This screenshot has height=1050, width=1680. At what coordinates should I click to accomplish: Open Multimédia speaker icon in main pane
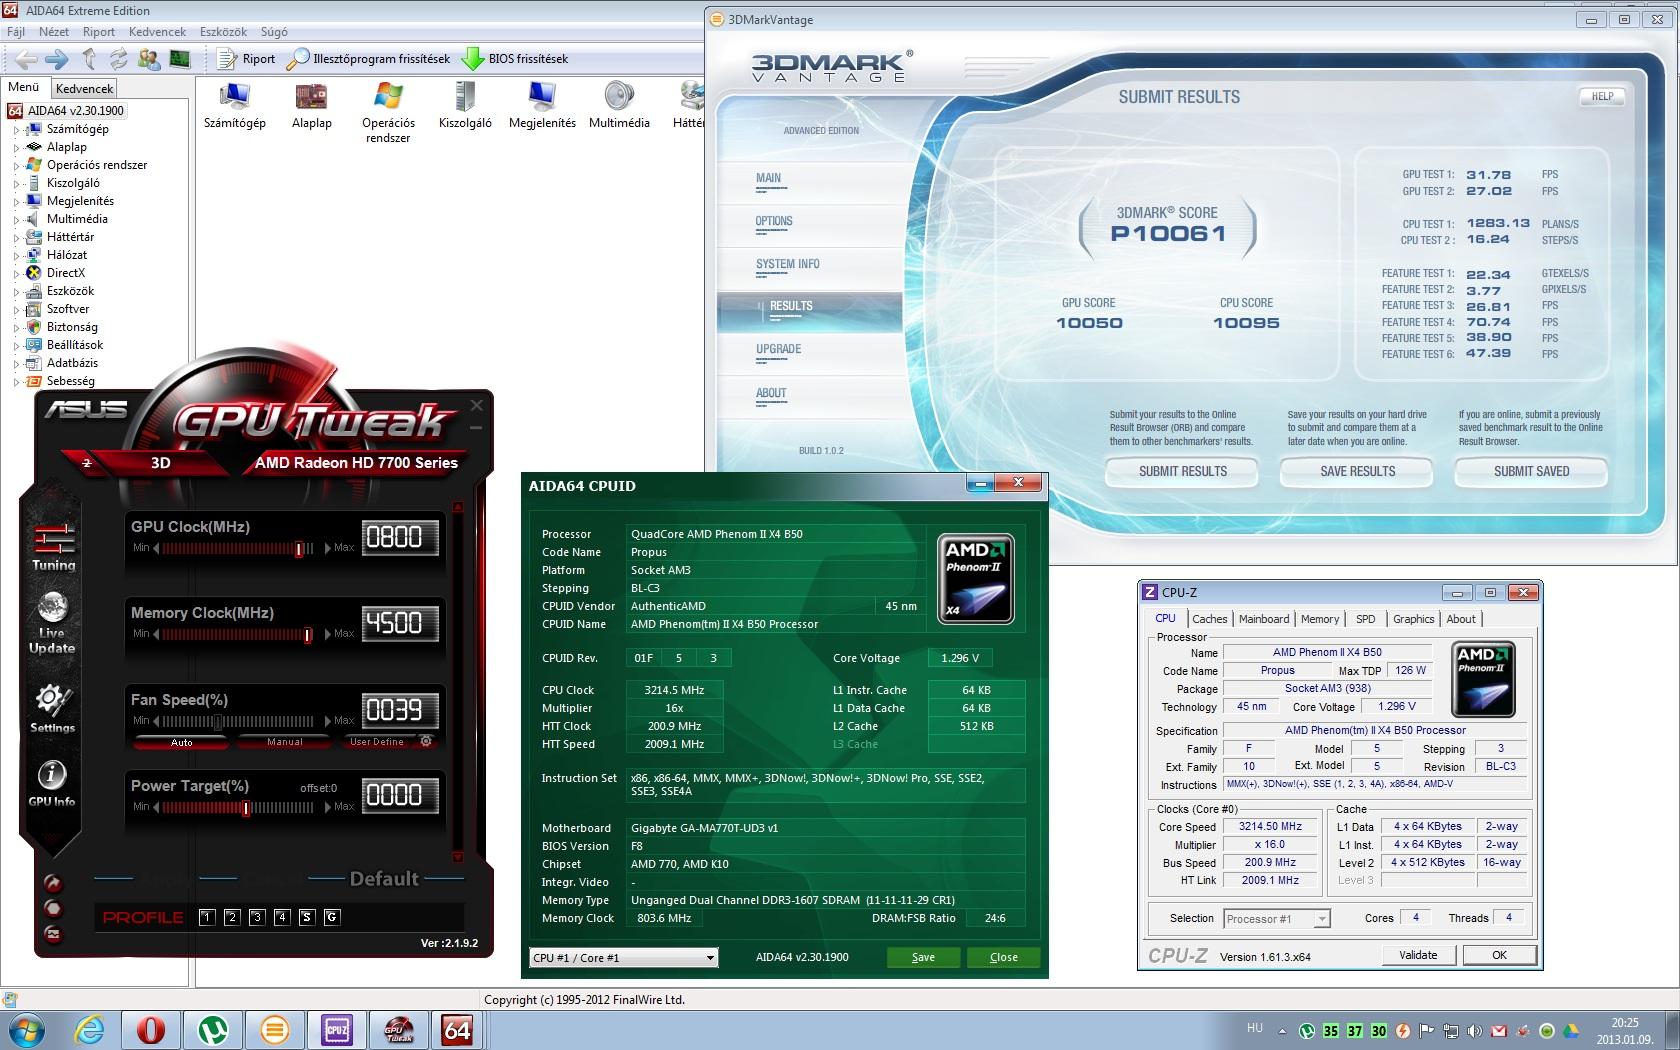619,105
